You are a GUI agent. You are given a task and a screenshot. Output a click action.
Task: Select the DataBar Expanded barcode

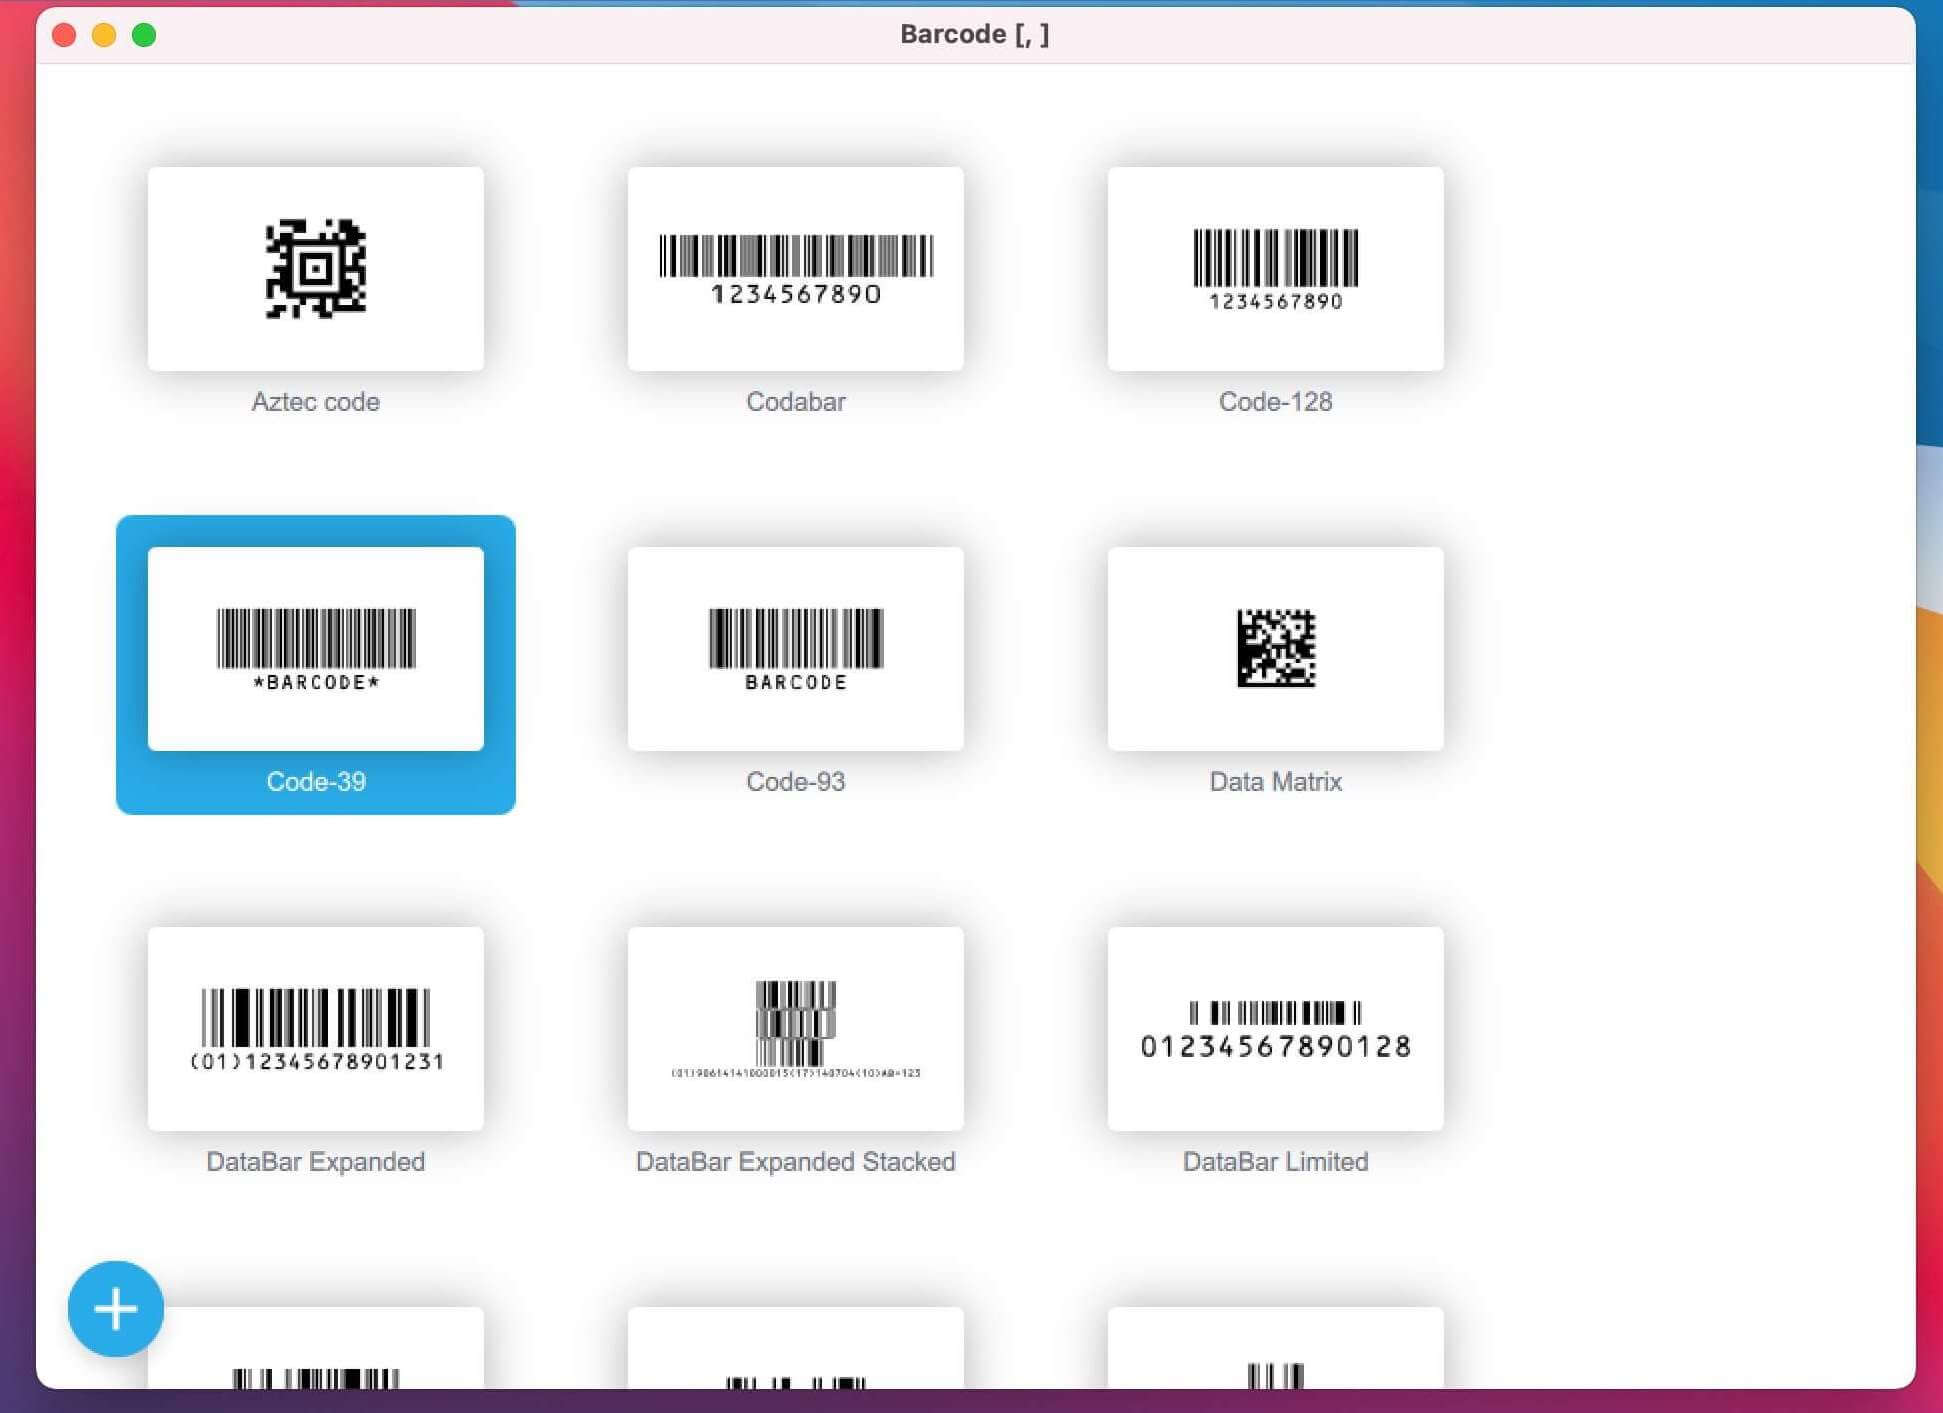click(315, 1028)
